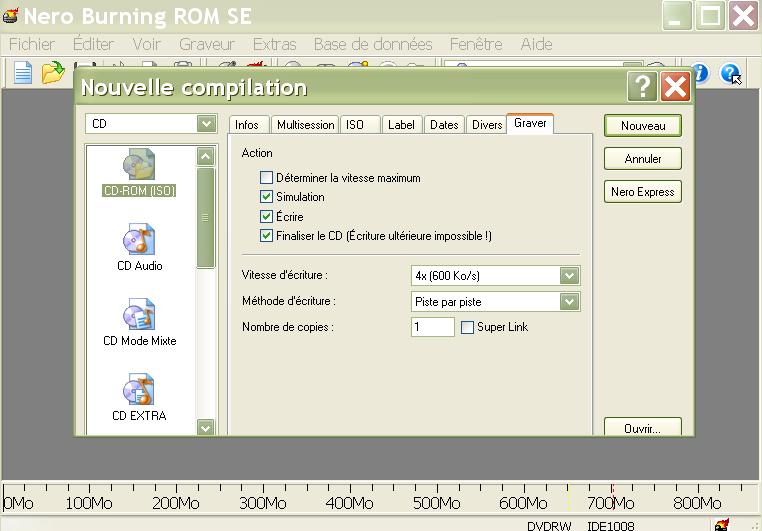Open the Éditer menu
762x531 pixels.
[93, 44]
